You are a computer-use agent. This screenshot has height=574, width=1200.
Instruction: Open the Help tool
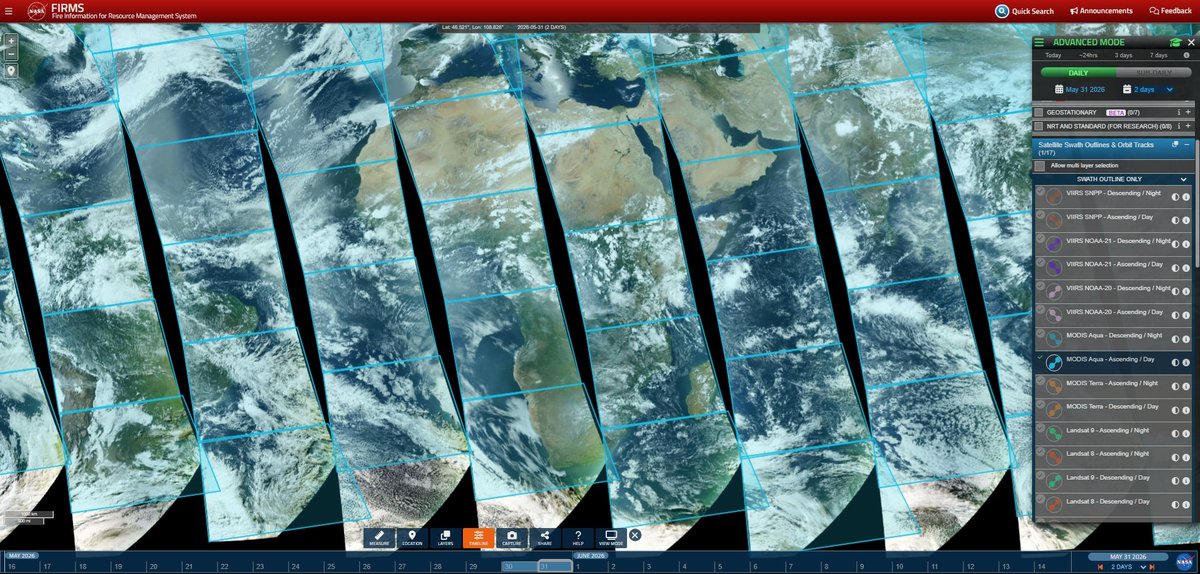(x=578, y=538)
